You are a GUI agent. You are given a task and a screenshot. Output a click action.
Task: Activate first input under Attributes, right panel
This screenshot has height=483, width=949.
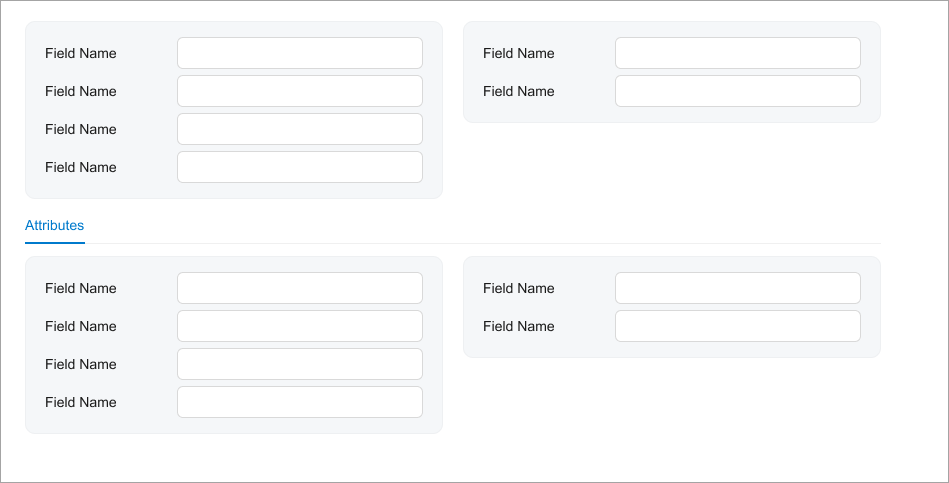coord(738,288)
